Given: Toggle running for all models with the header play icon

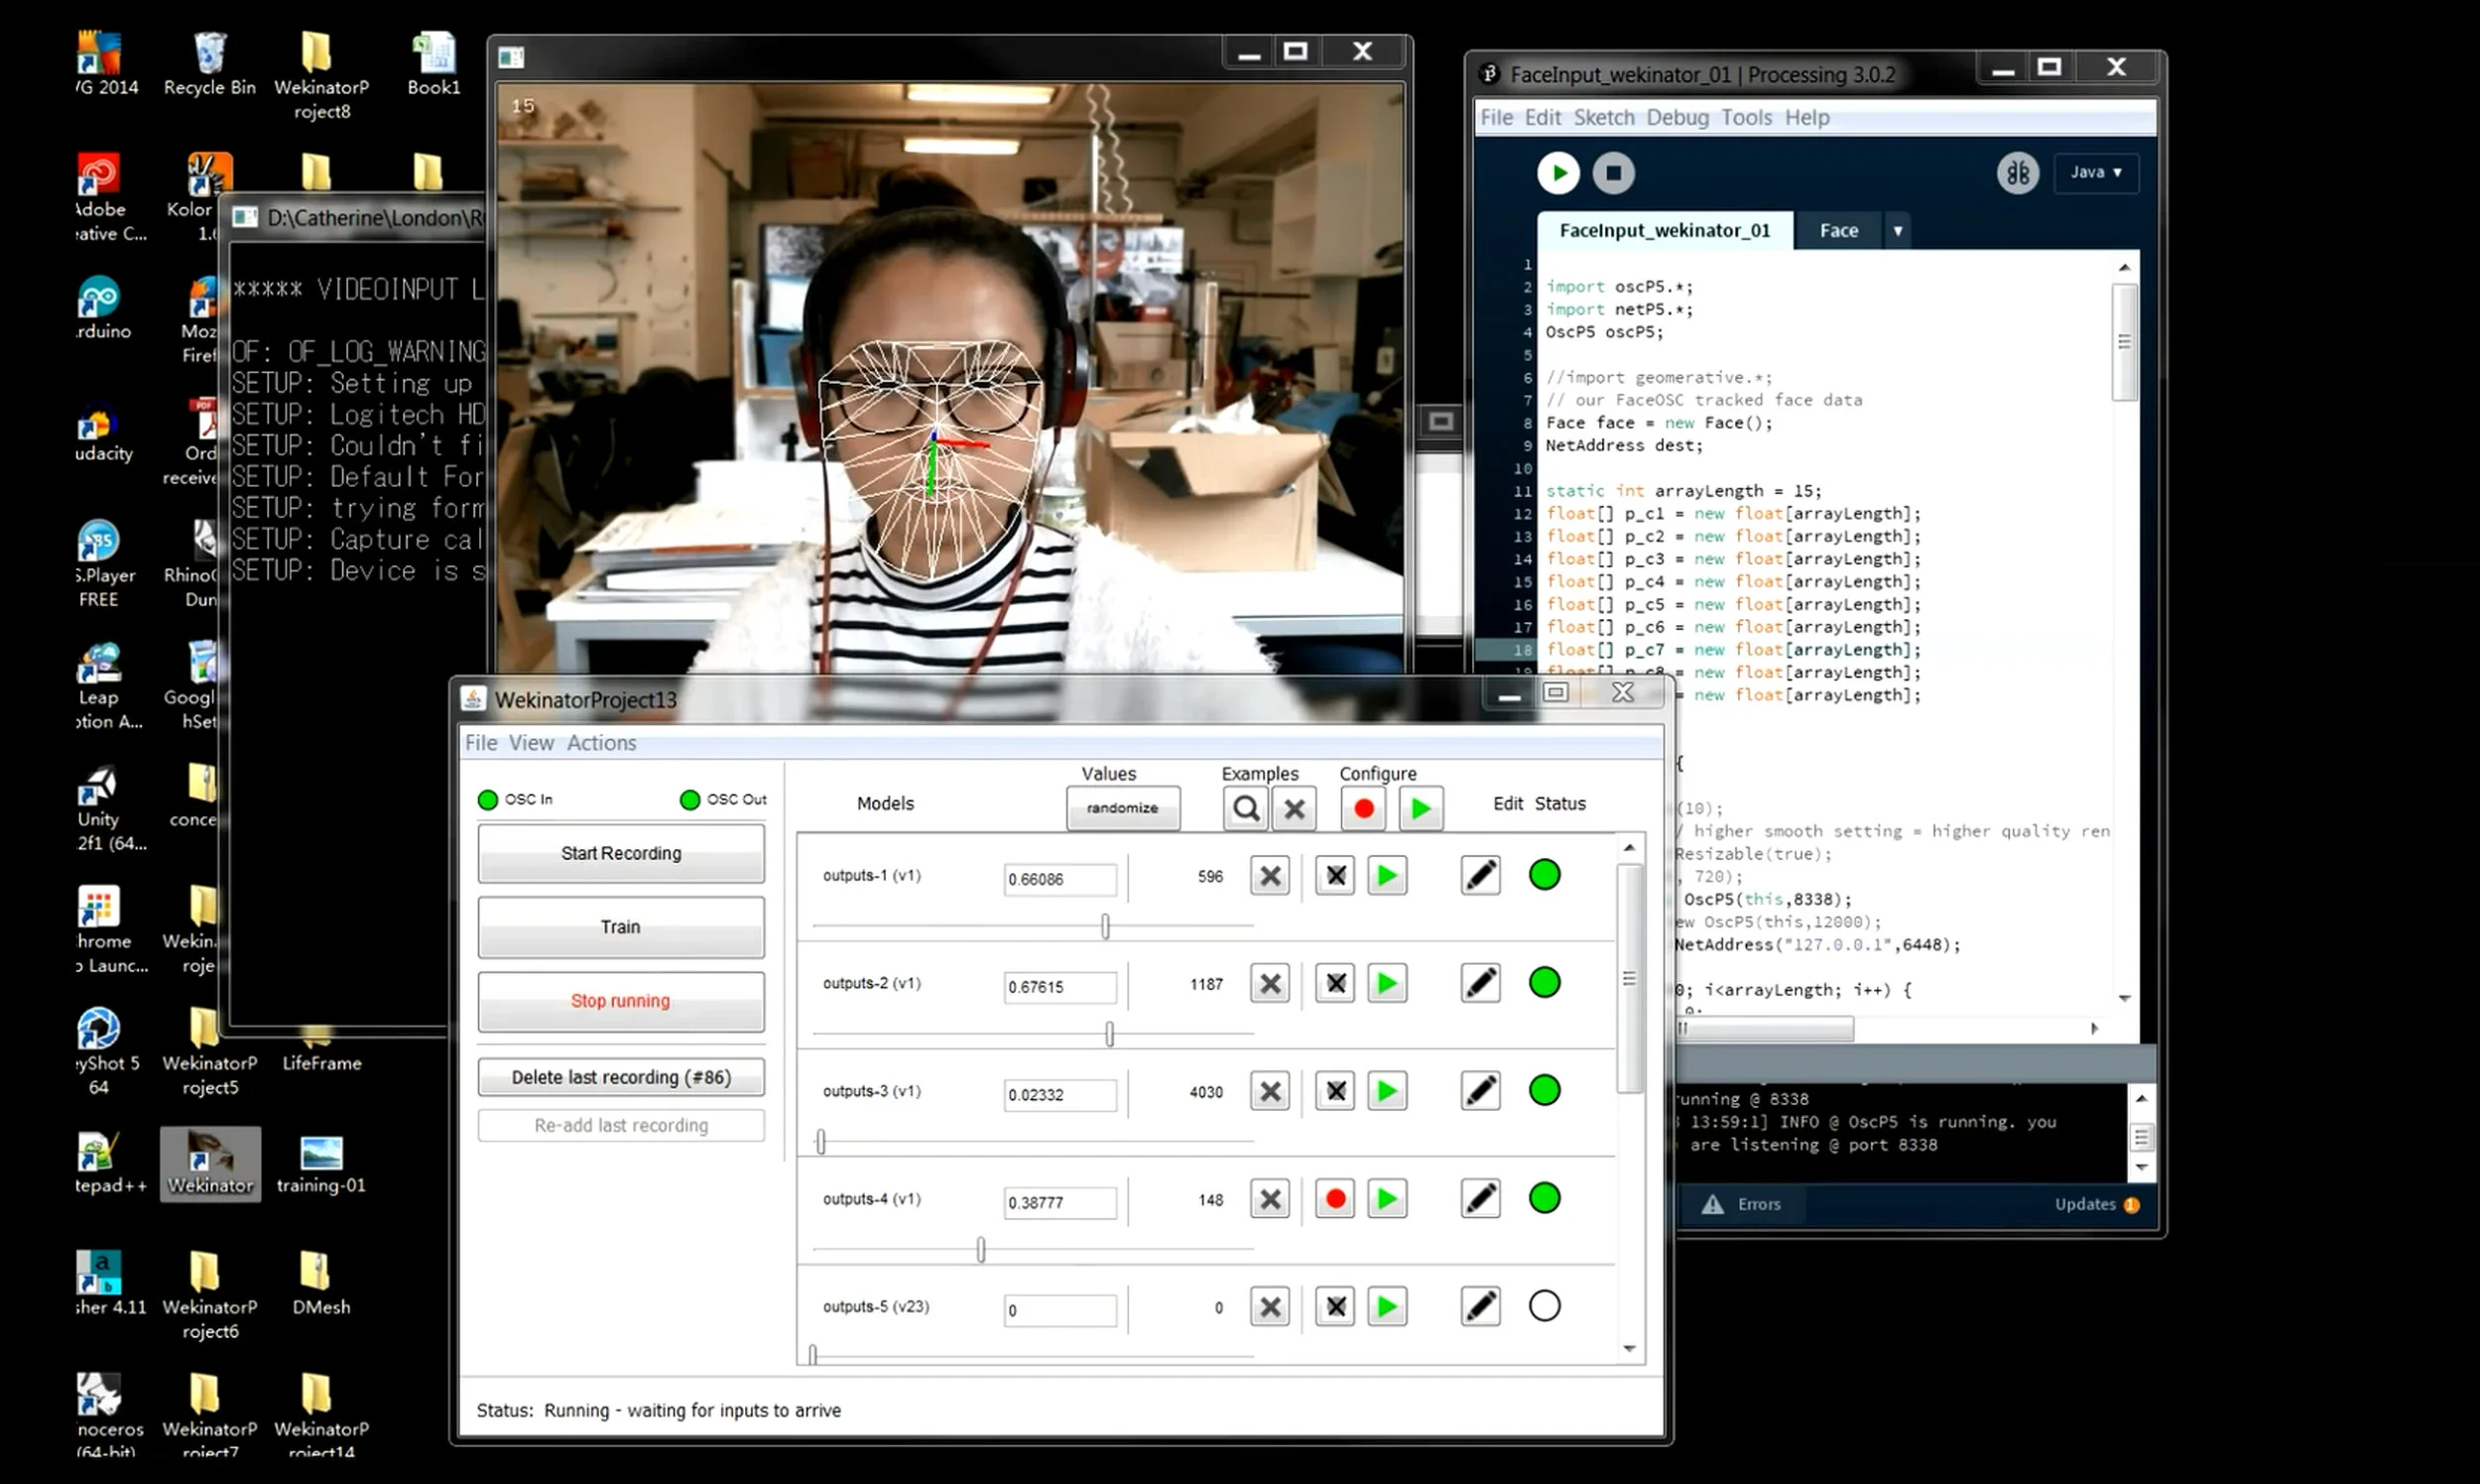Looking at the screenshot, I should point(1420,808).
